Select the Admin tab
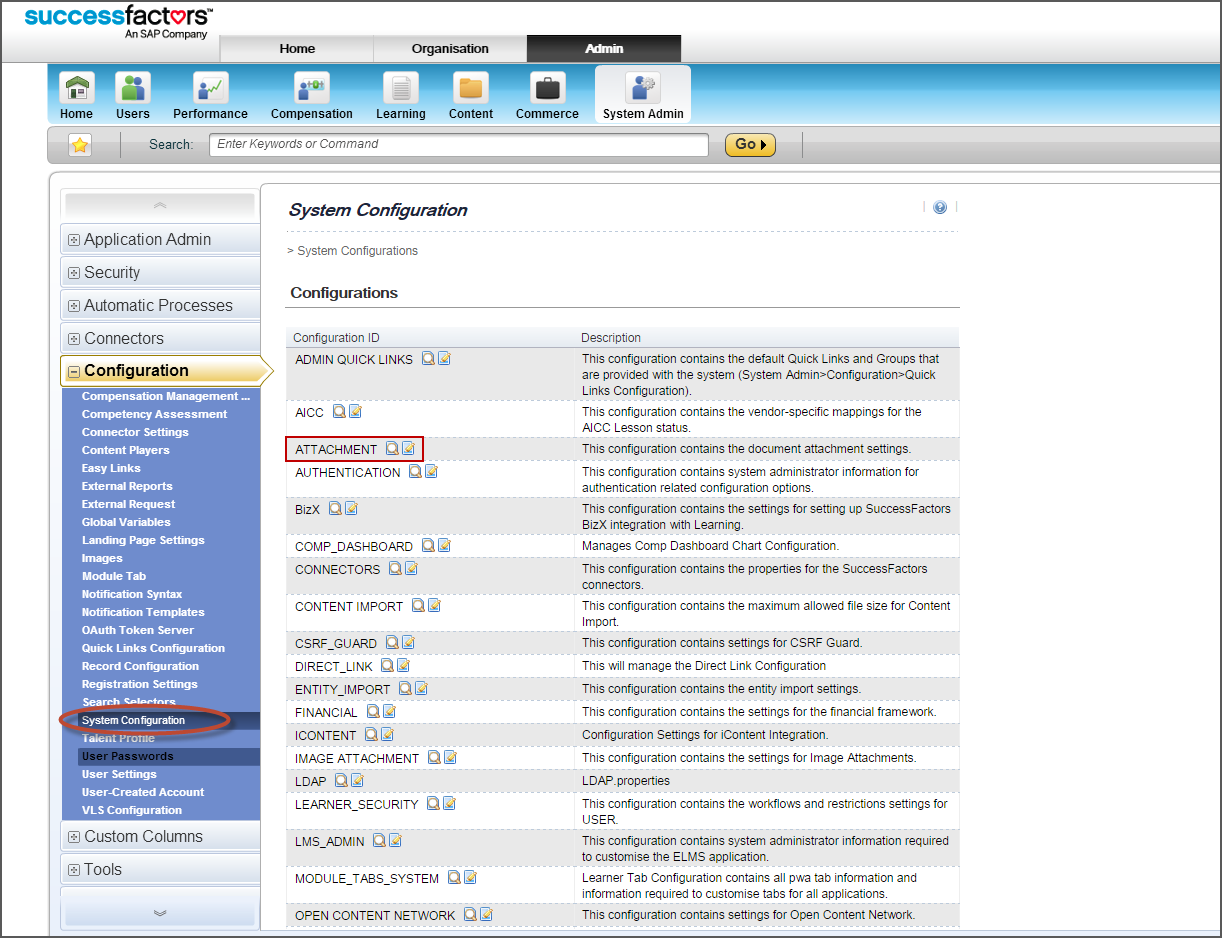The height and width of the screenshot is (938, 1222). [604, 48]
